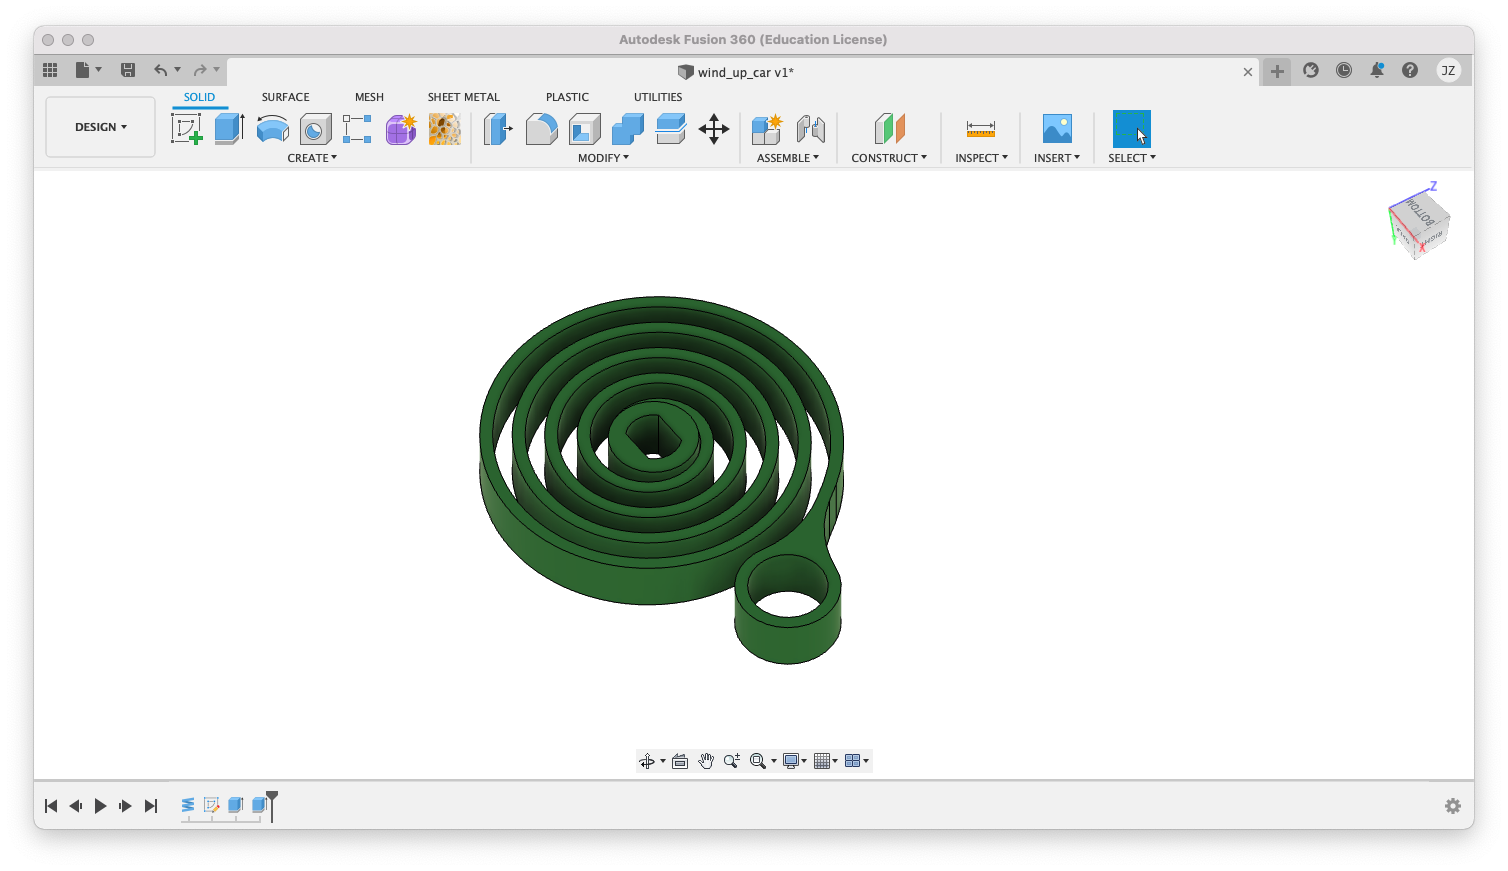Select the Coil feature in timeline
This screenshot has height=871, width=1508.
(x=187, y=805)
